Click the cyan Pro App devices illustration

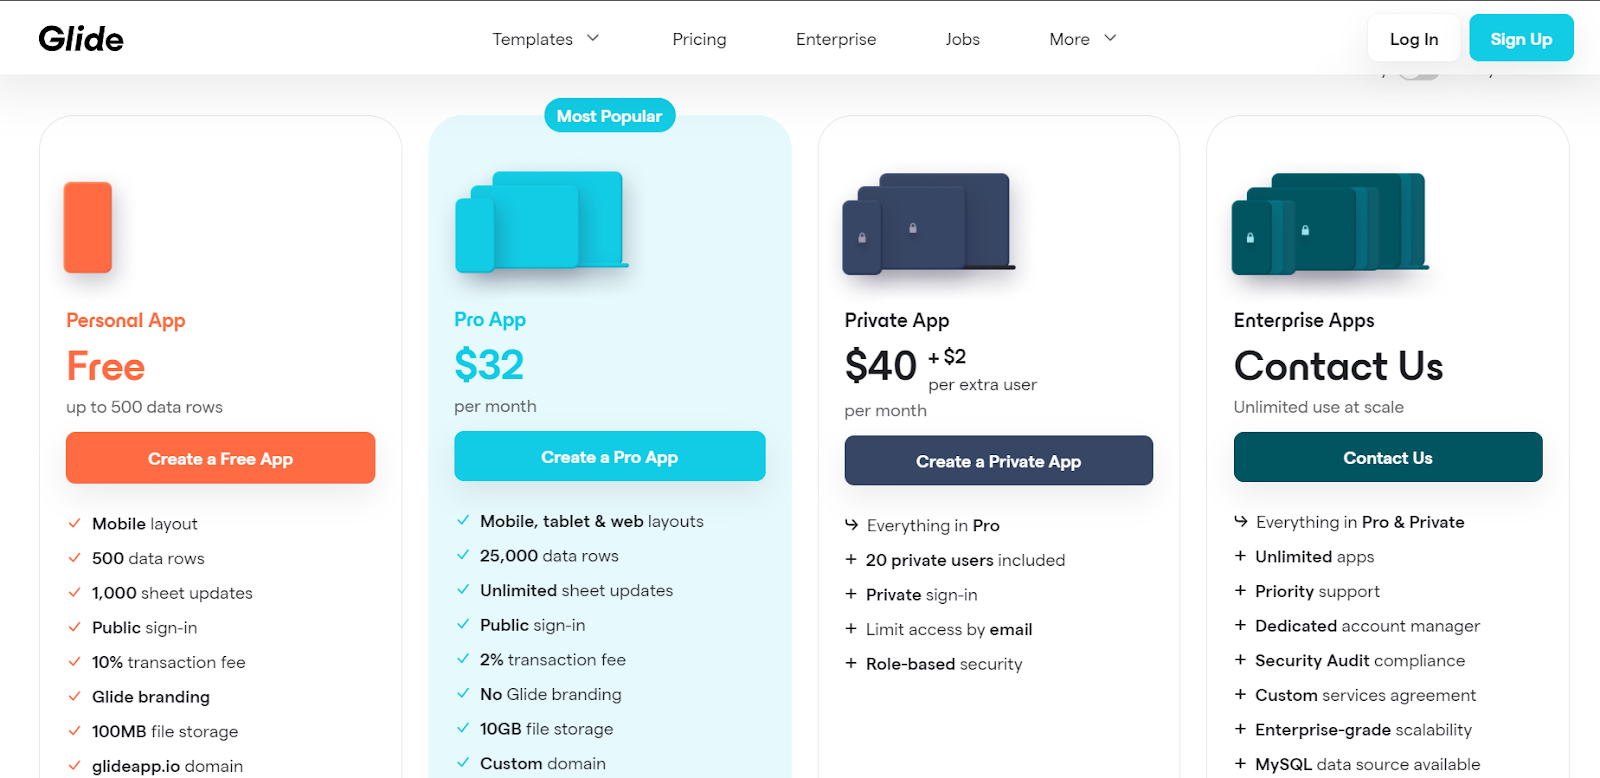[x=541, y=222]
